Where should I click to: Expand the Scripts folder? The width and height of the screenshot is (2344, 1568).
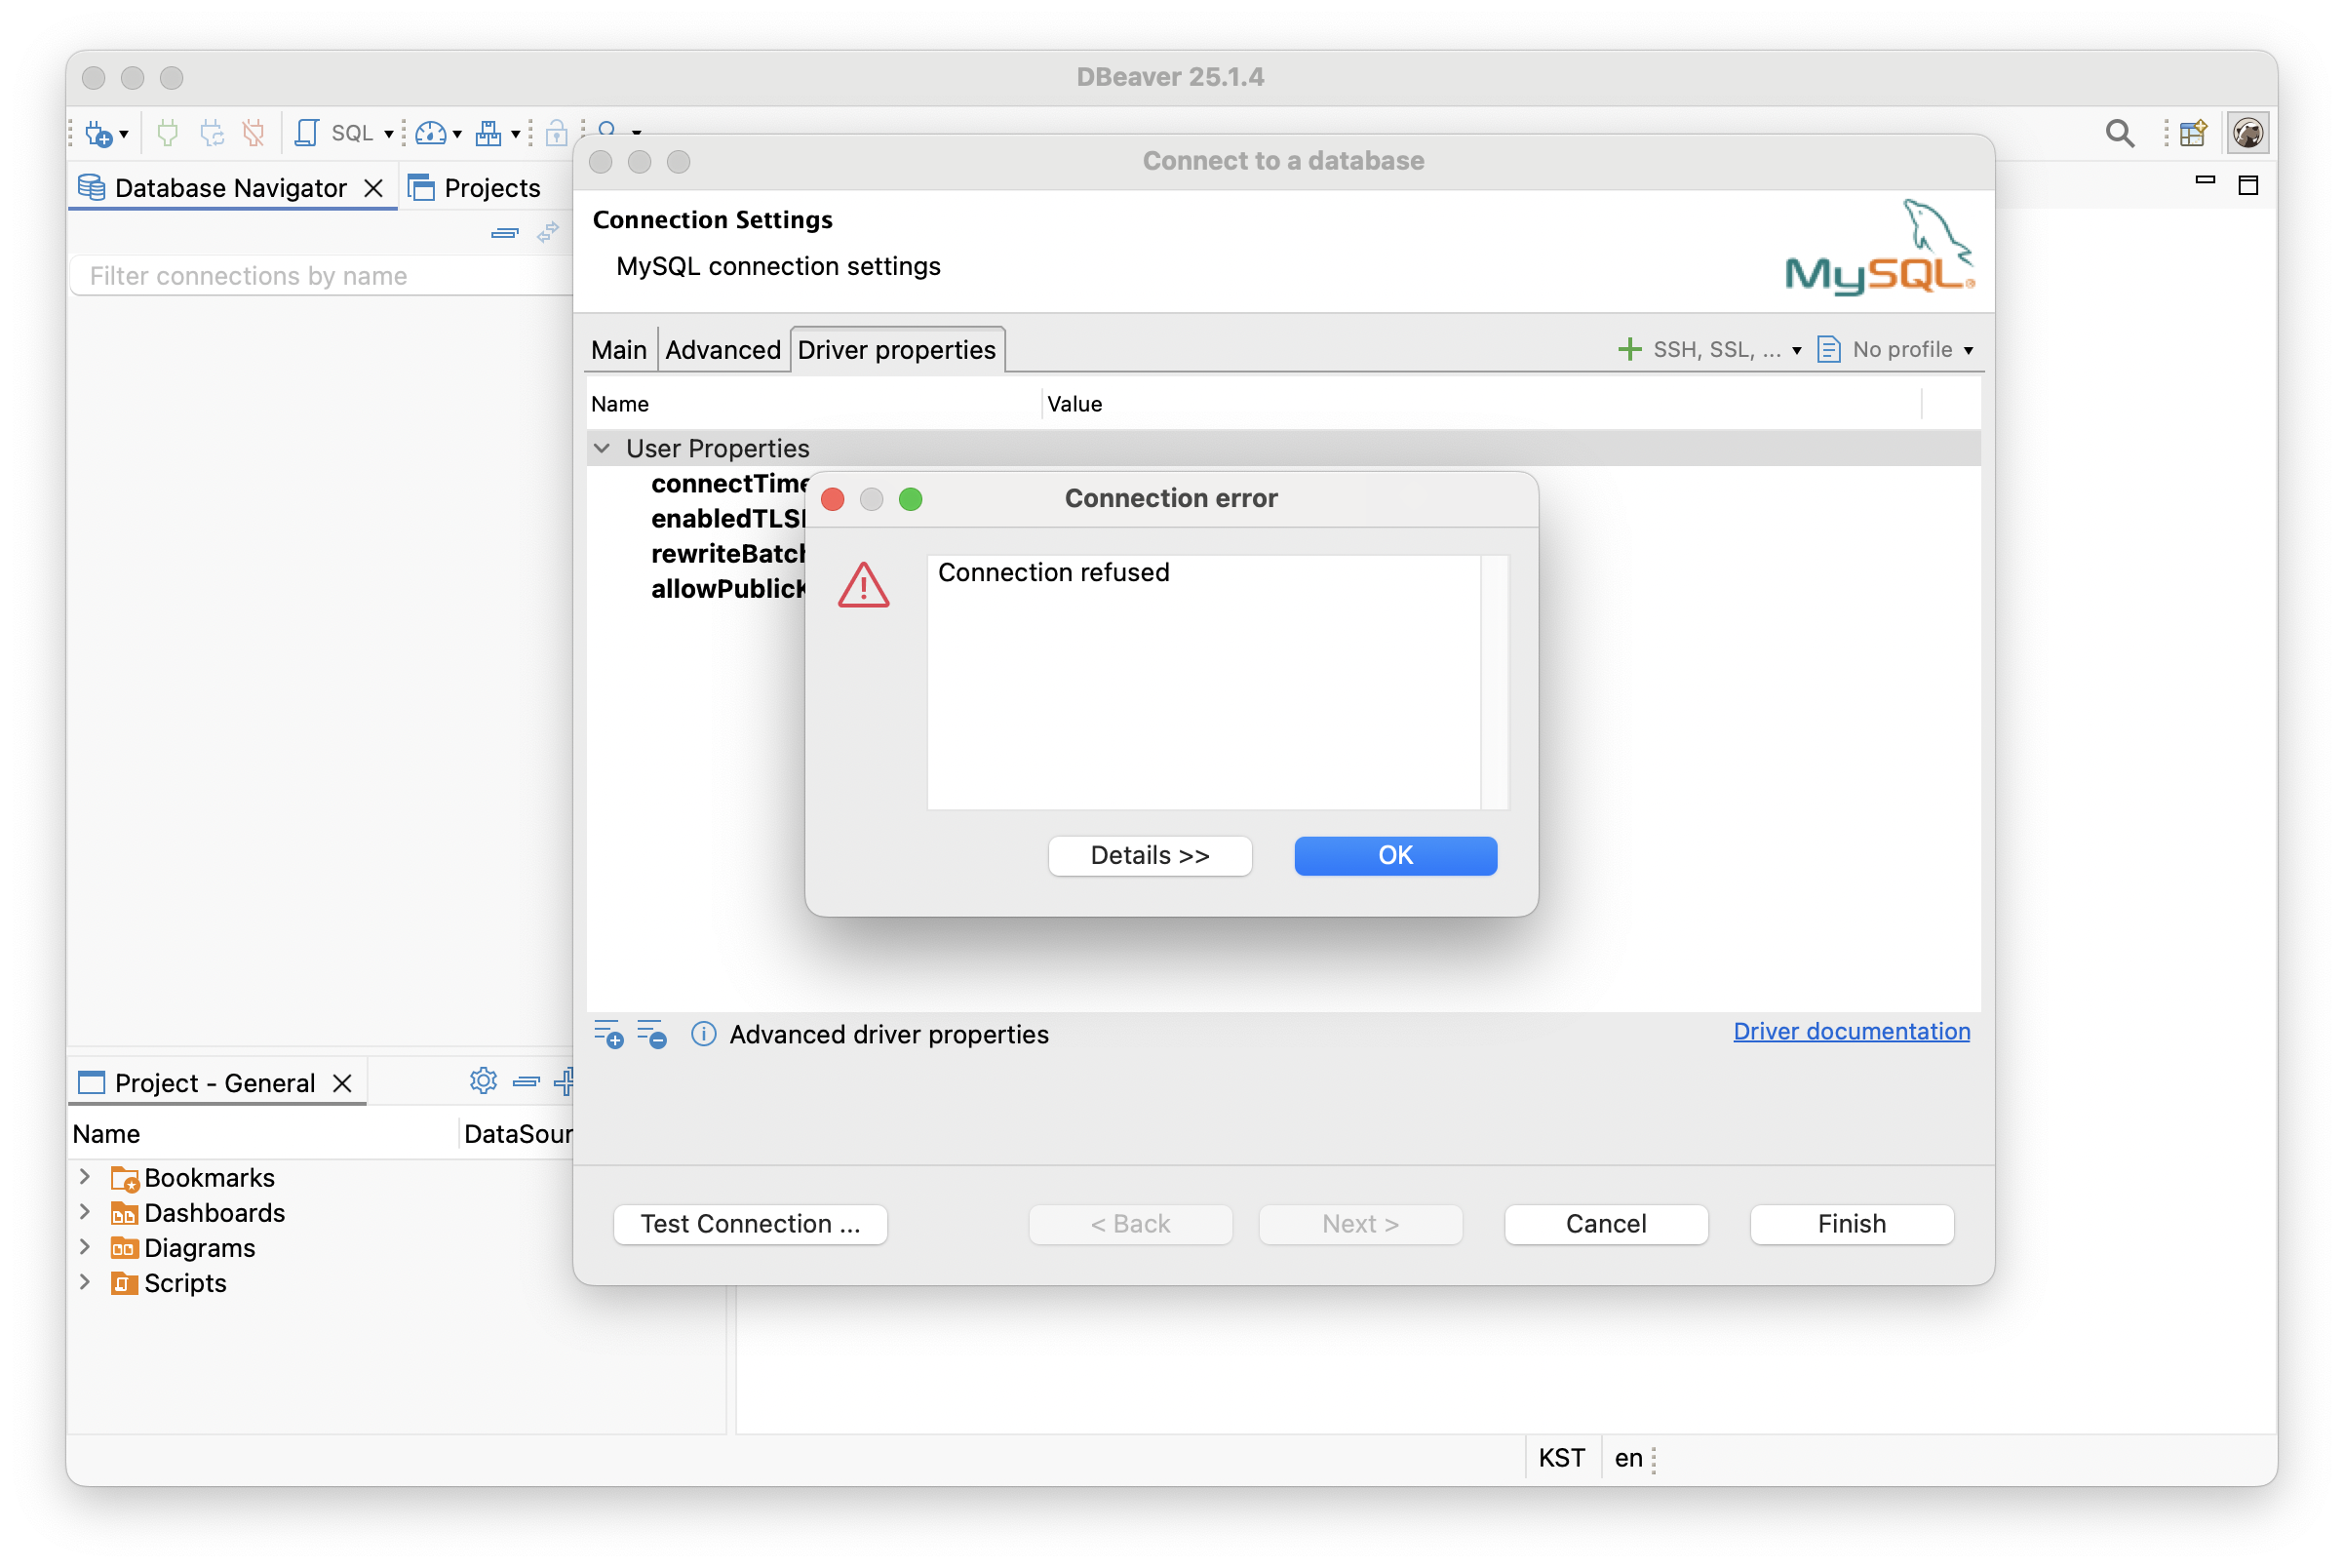(x=86, y=1282)
